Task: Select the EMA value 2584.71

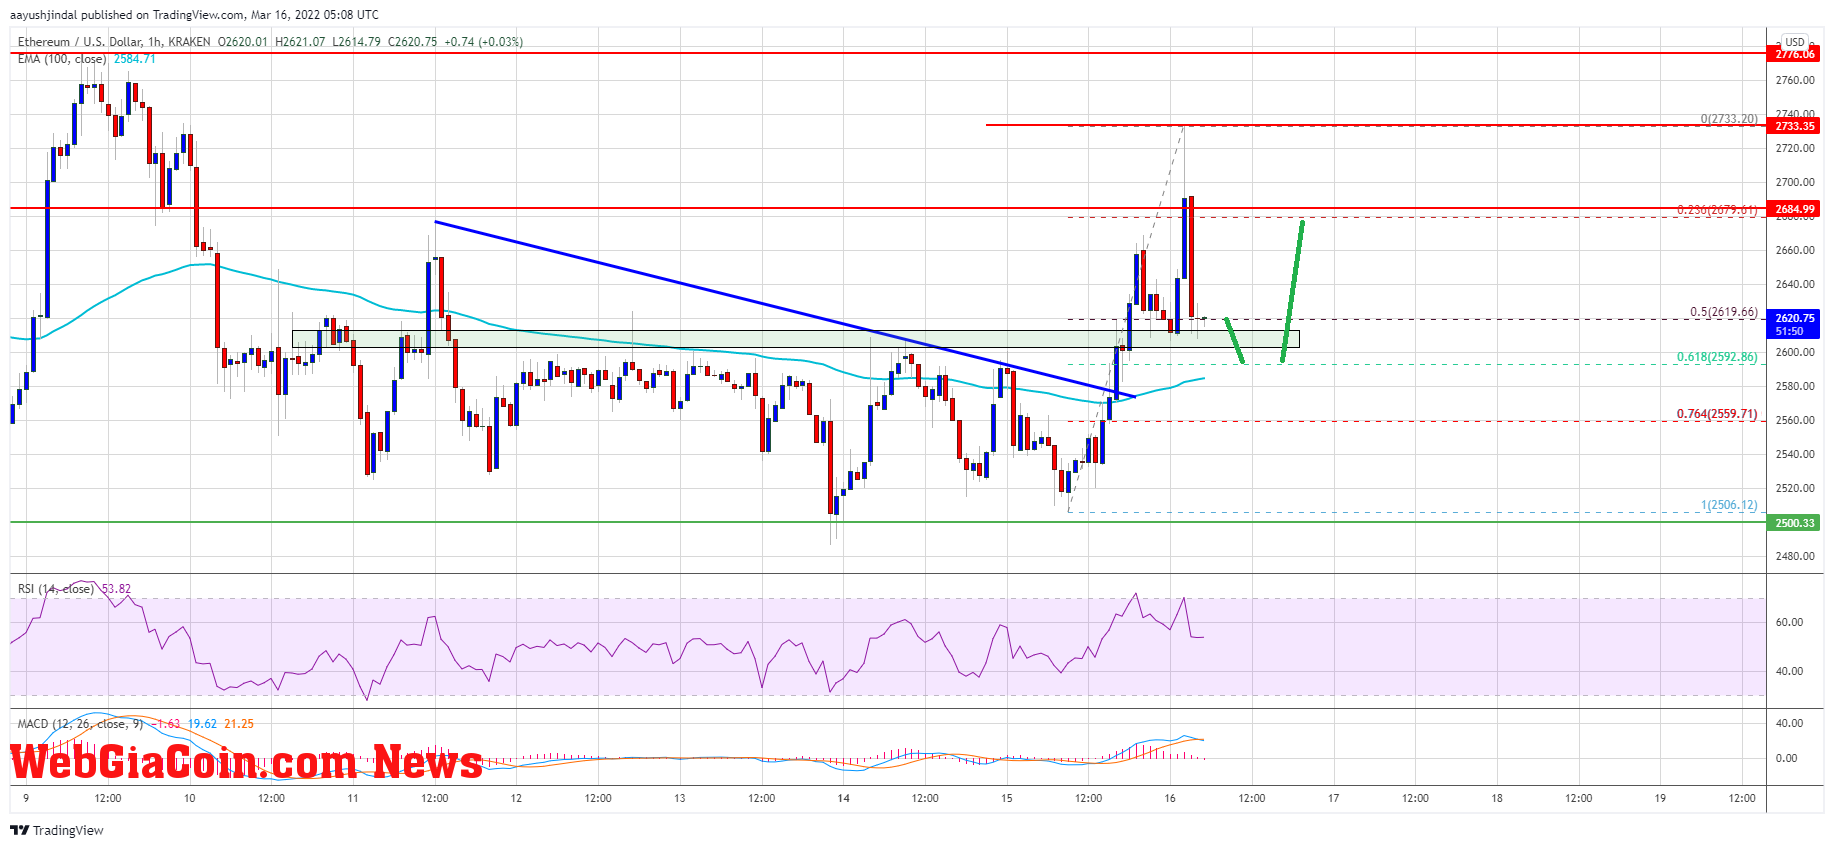Action: click(134, 59)
